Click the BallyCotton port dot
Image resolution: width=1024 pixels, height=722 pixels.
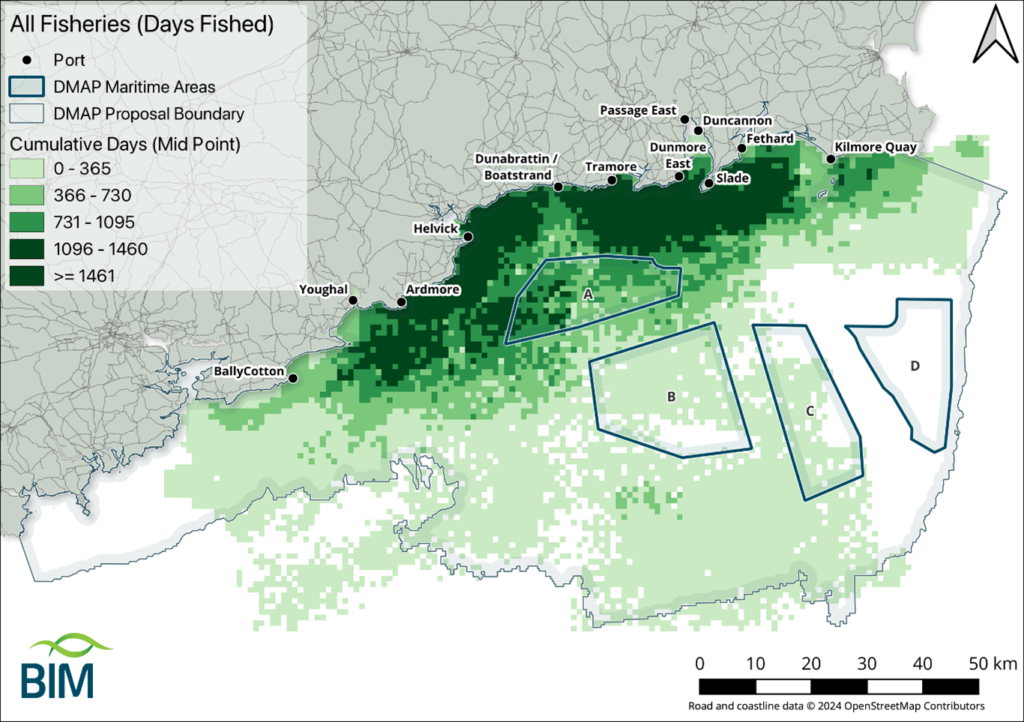(x=293, y=377)
